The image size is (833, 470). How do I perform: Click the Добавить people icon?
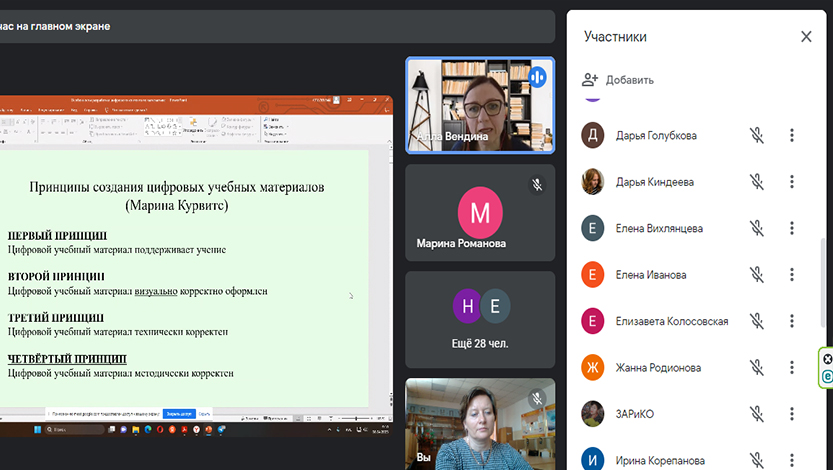pos(590,80)
